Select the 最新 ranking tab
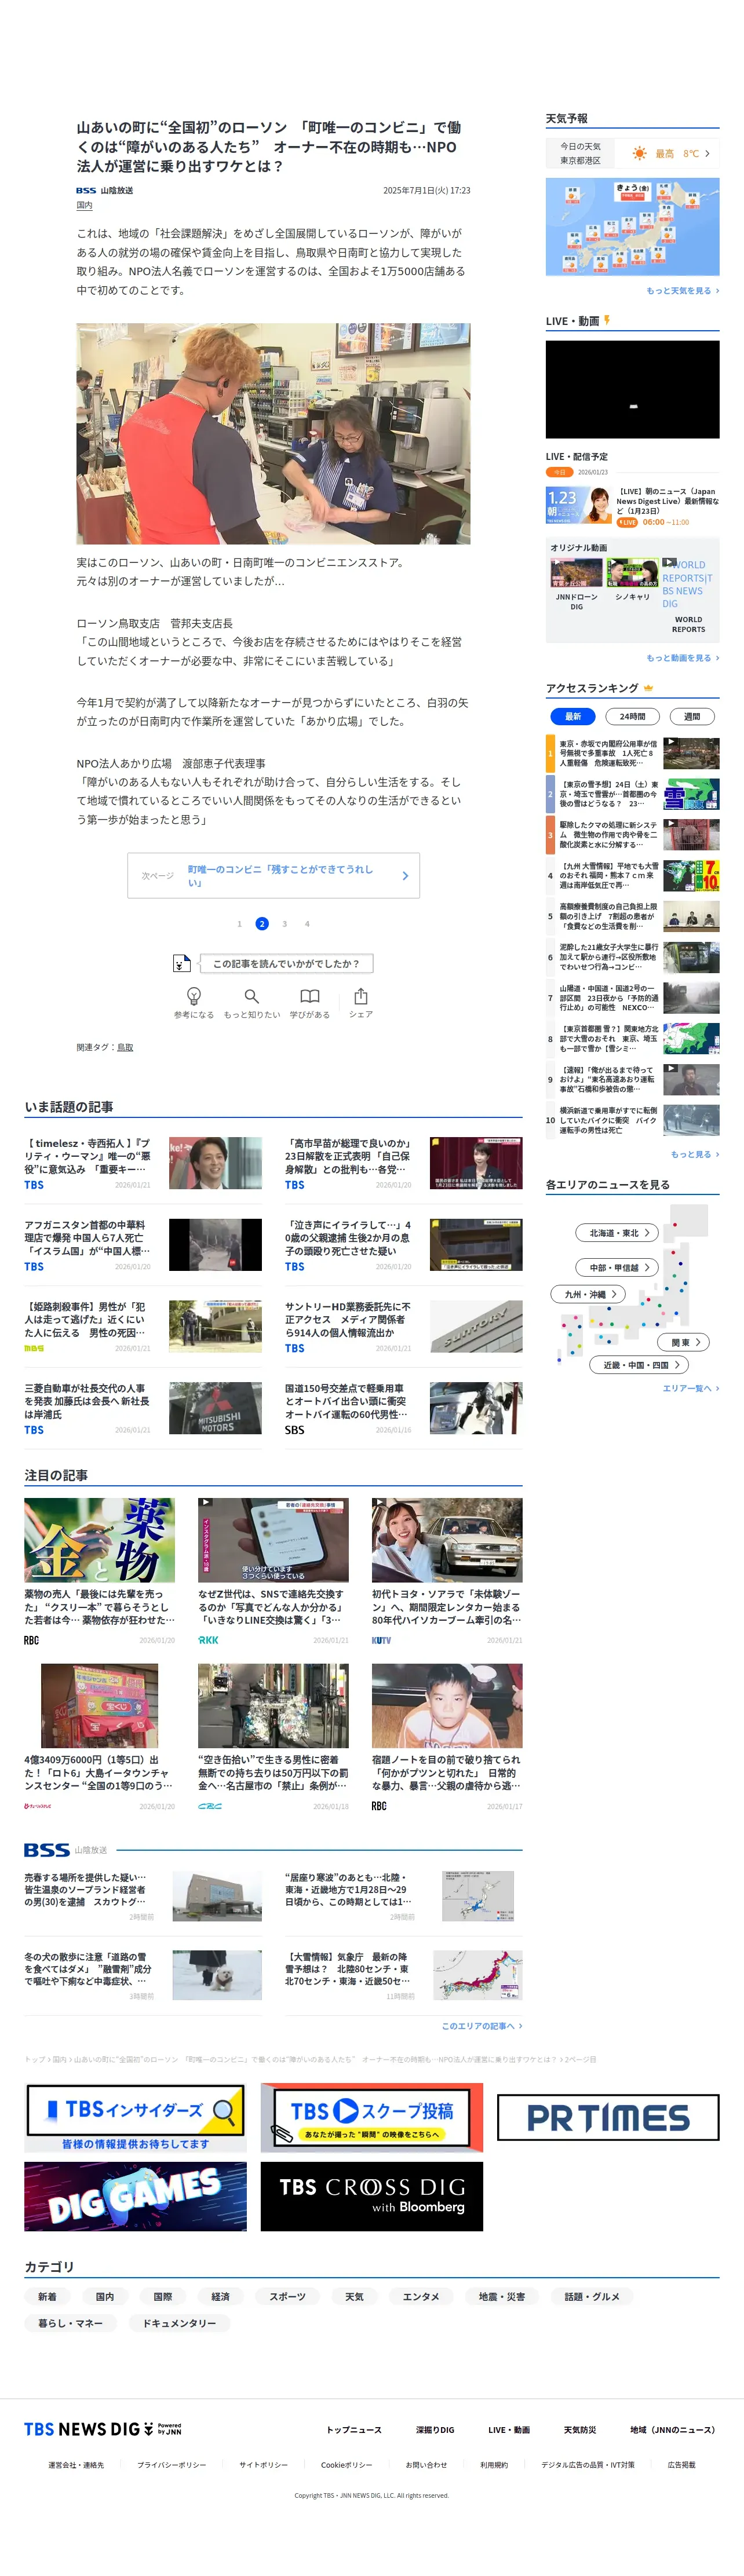 pos(573,716)
